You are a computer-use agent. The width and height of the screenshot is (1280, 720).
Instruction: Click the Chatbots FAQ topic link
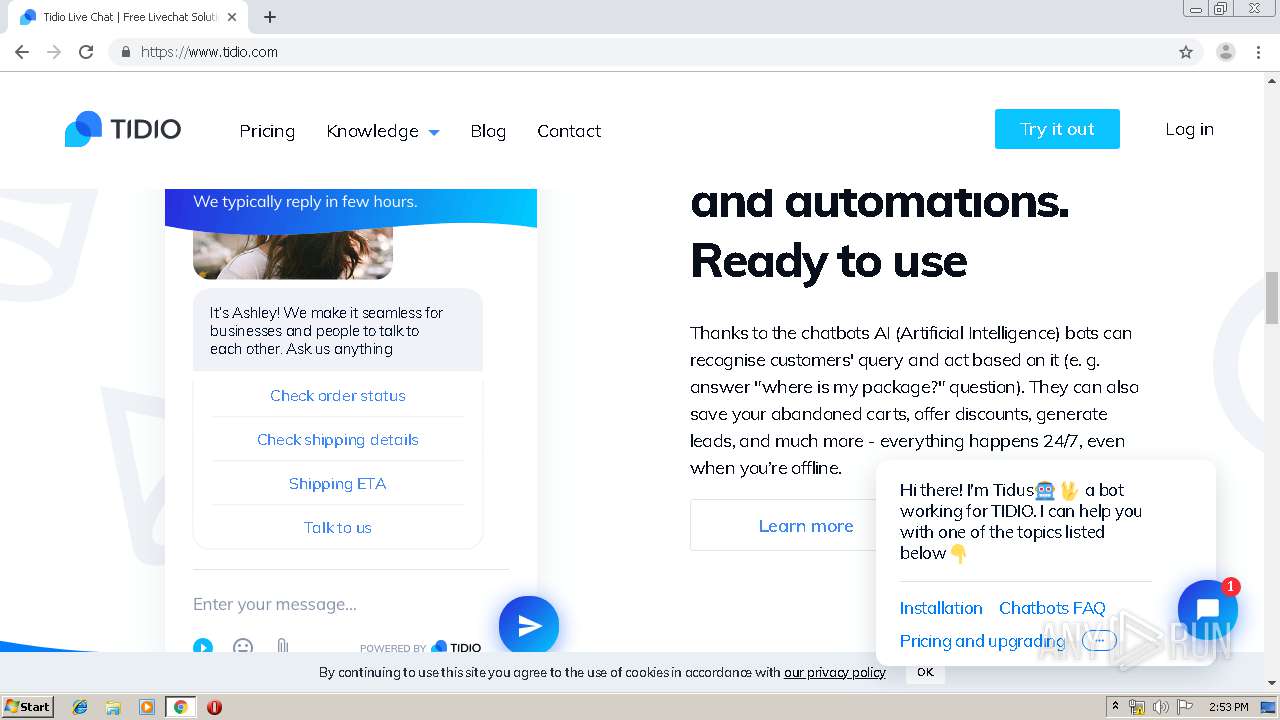click(1052, 608)
